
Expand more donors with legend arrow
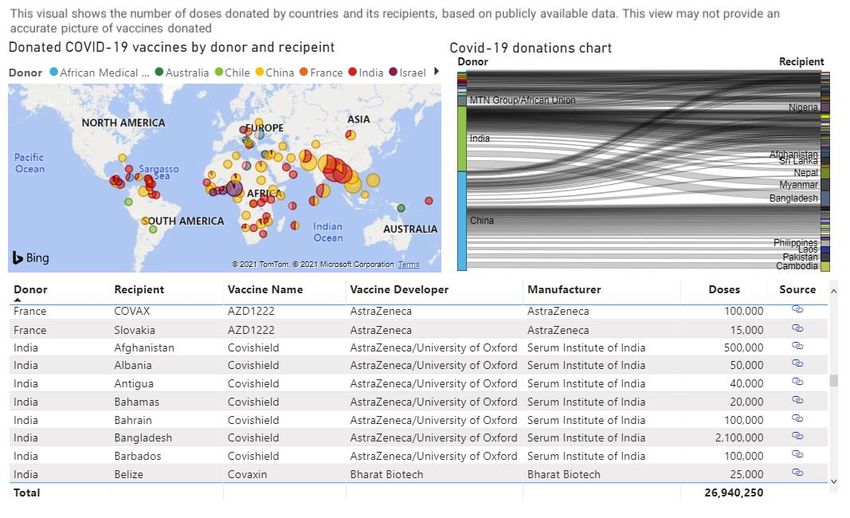436,72
